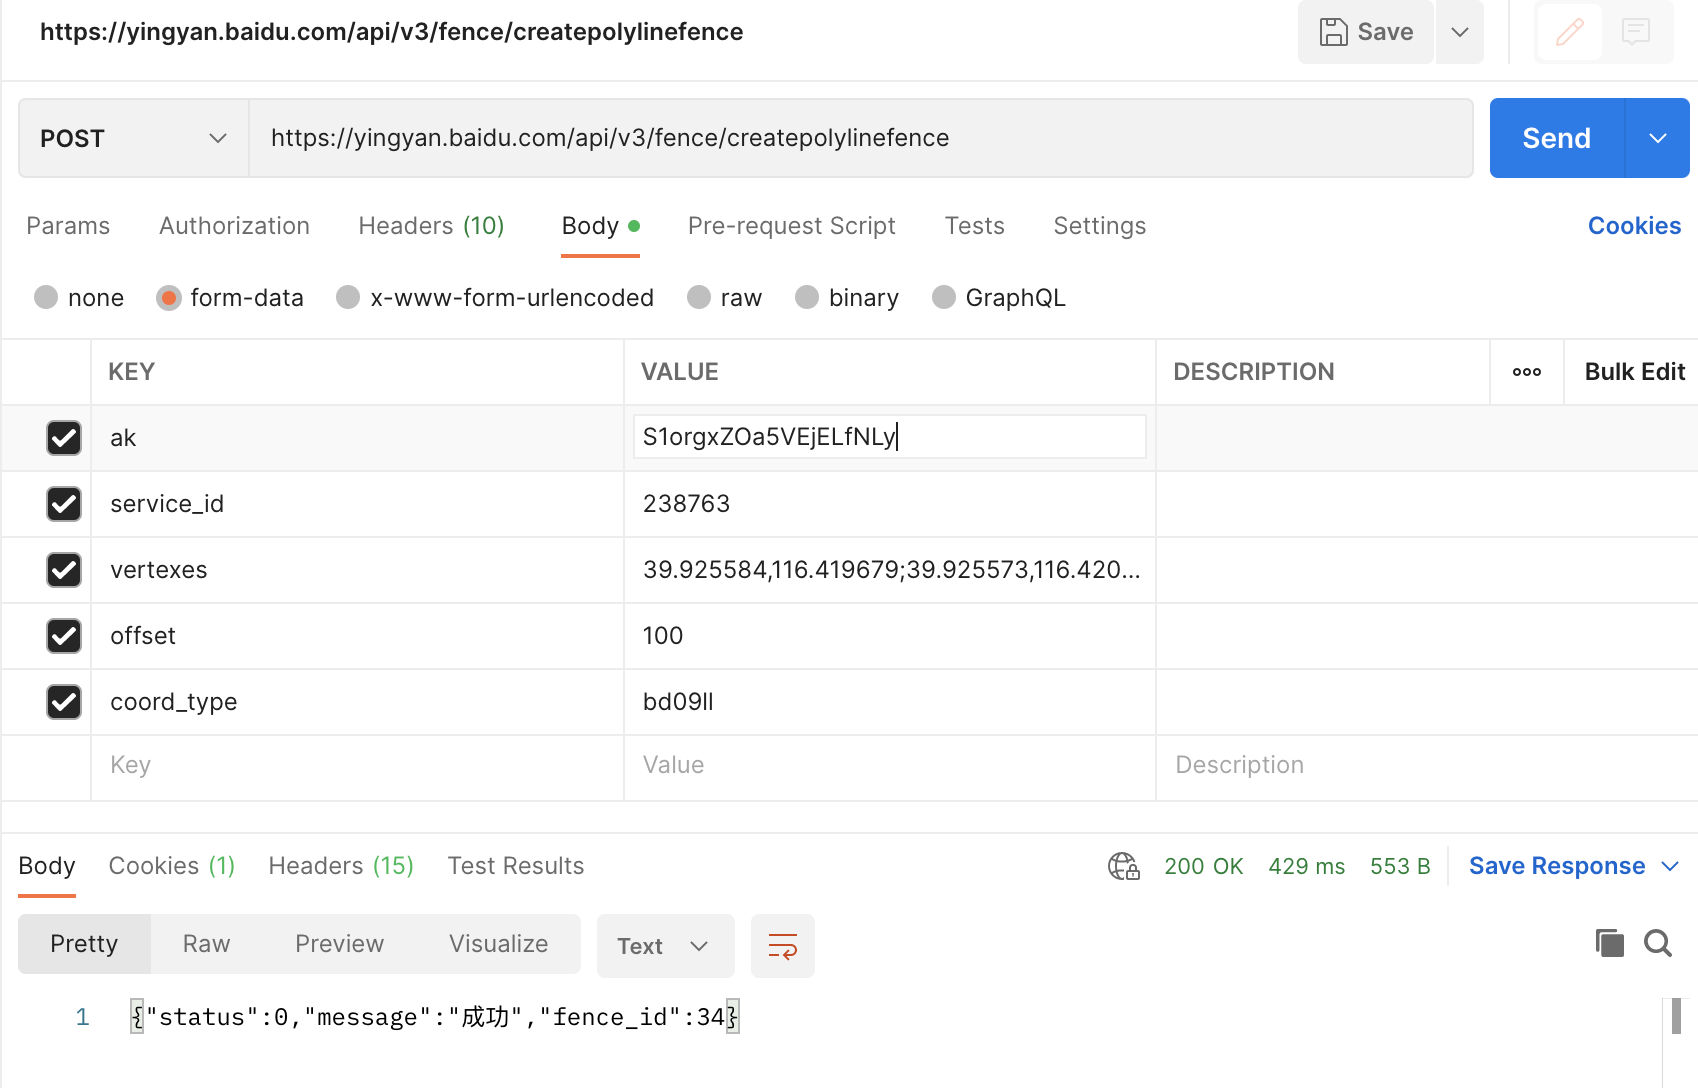Image resolution: width=1698 pixels, height=1088 pixels.
Task: Click the Save floppy disk button
Action: tap(1365, 32)
